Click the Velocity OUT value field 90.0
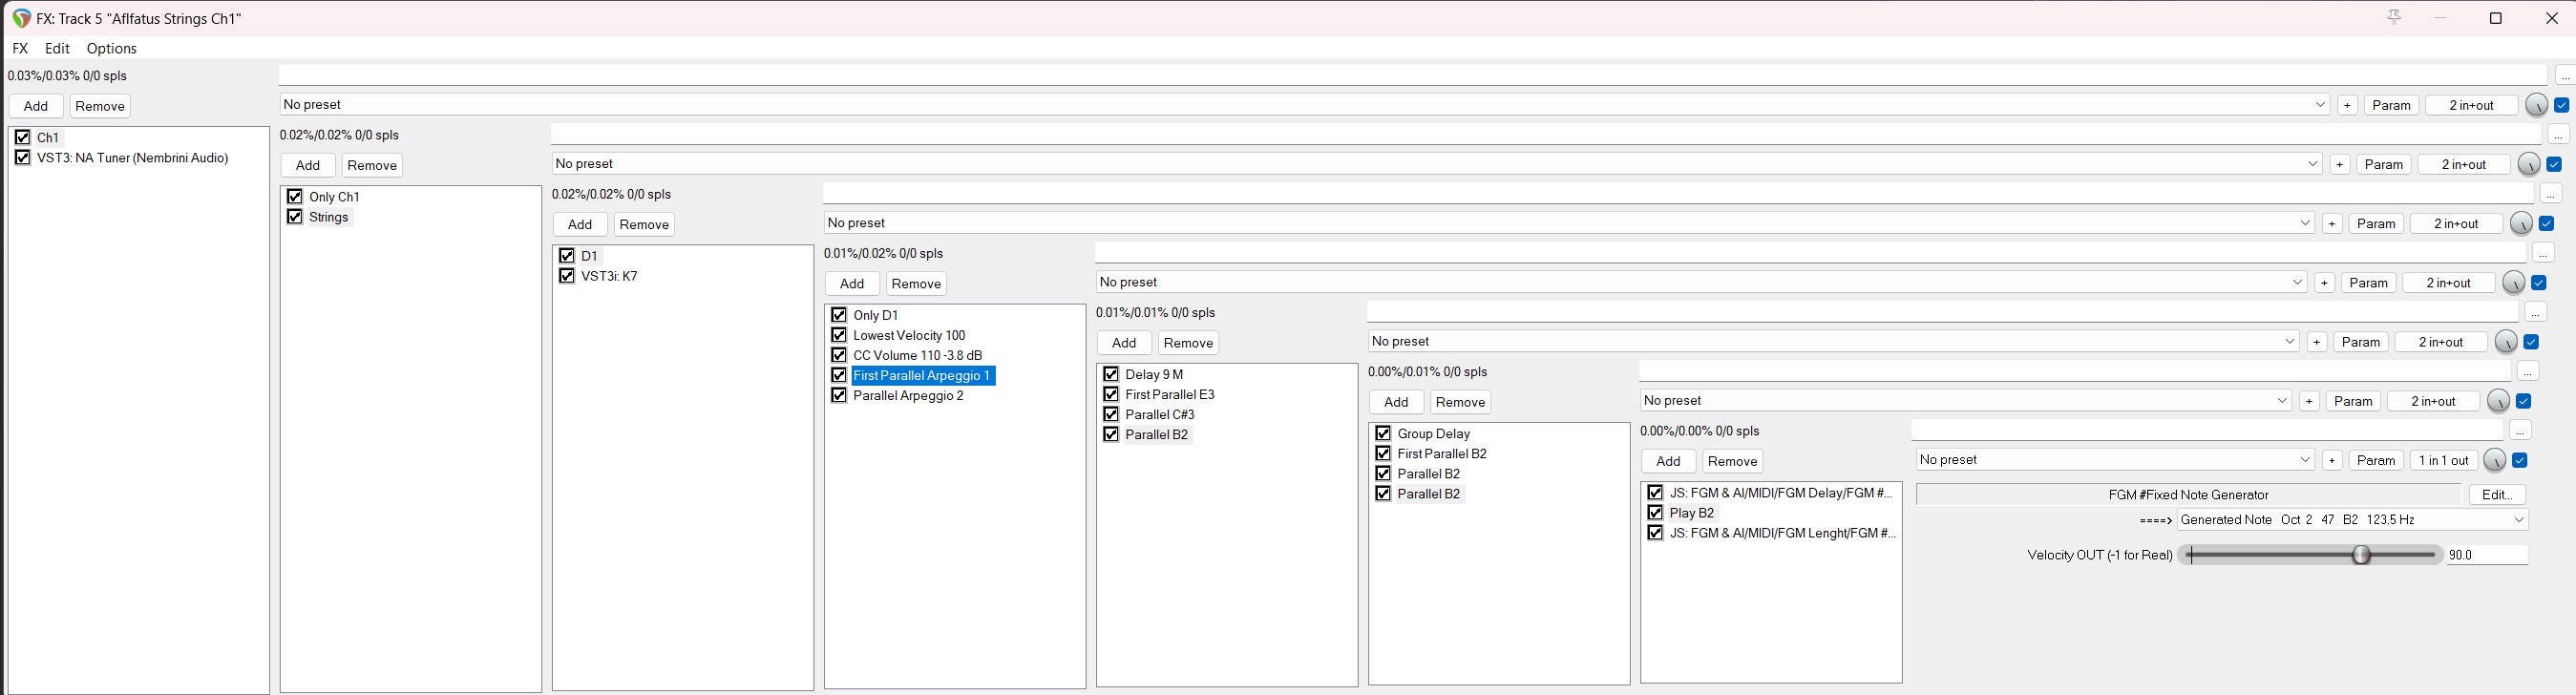The width and height of the screenshot is (2576, 695). (x=2487, y=555)
